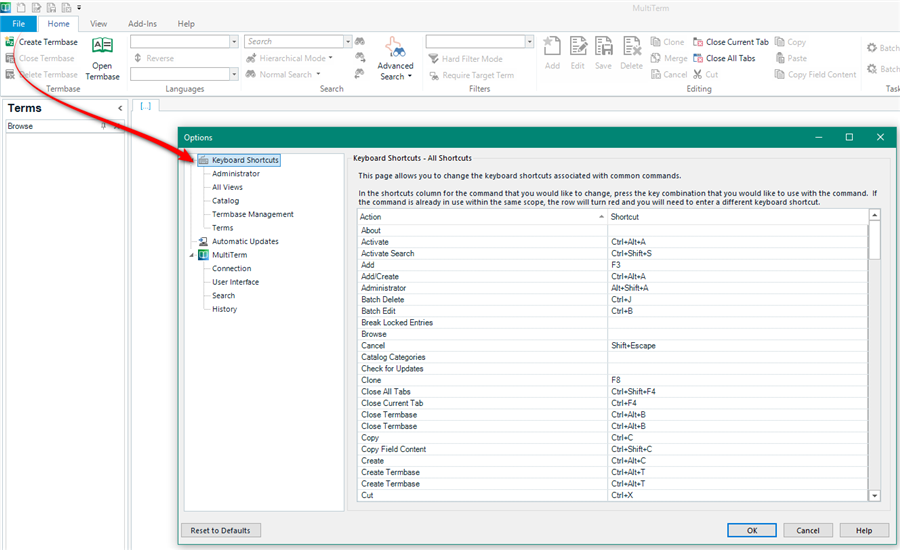Image resolution: width=900 pixels, height=550 pixels.
Task: Select All Views in the options tree
Action: coord(227,187)
